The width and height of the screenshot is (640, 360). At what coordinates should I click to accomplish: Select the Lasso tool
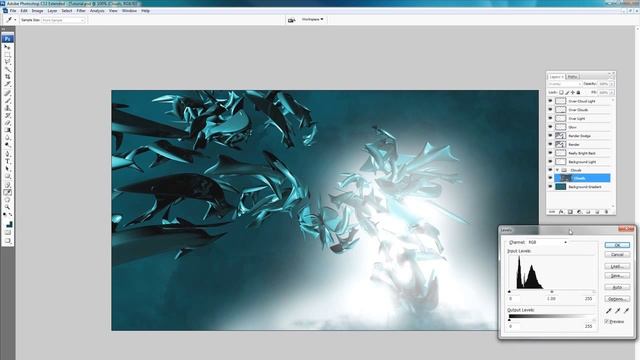pos(7,61)
